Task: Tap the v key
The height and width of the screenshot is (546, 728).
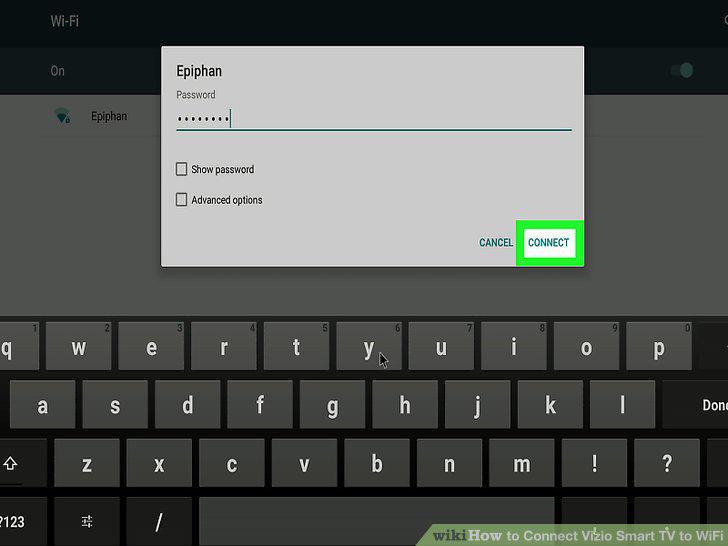Action: tap(304, 463)
